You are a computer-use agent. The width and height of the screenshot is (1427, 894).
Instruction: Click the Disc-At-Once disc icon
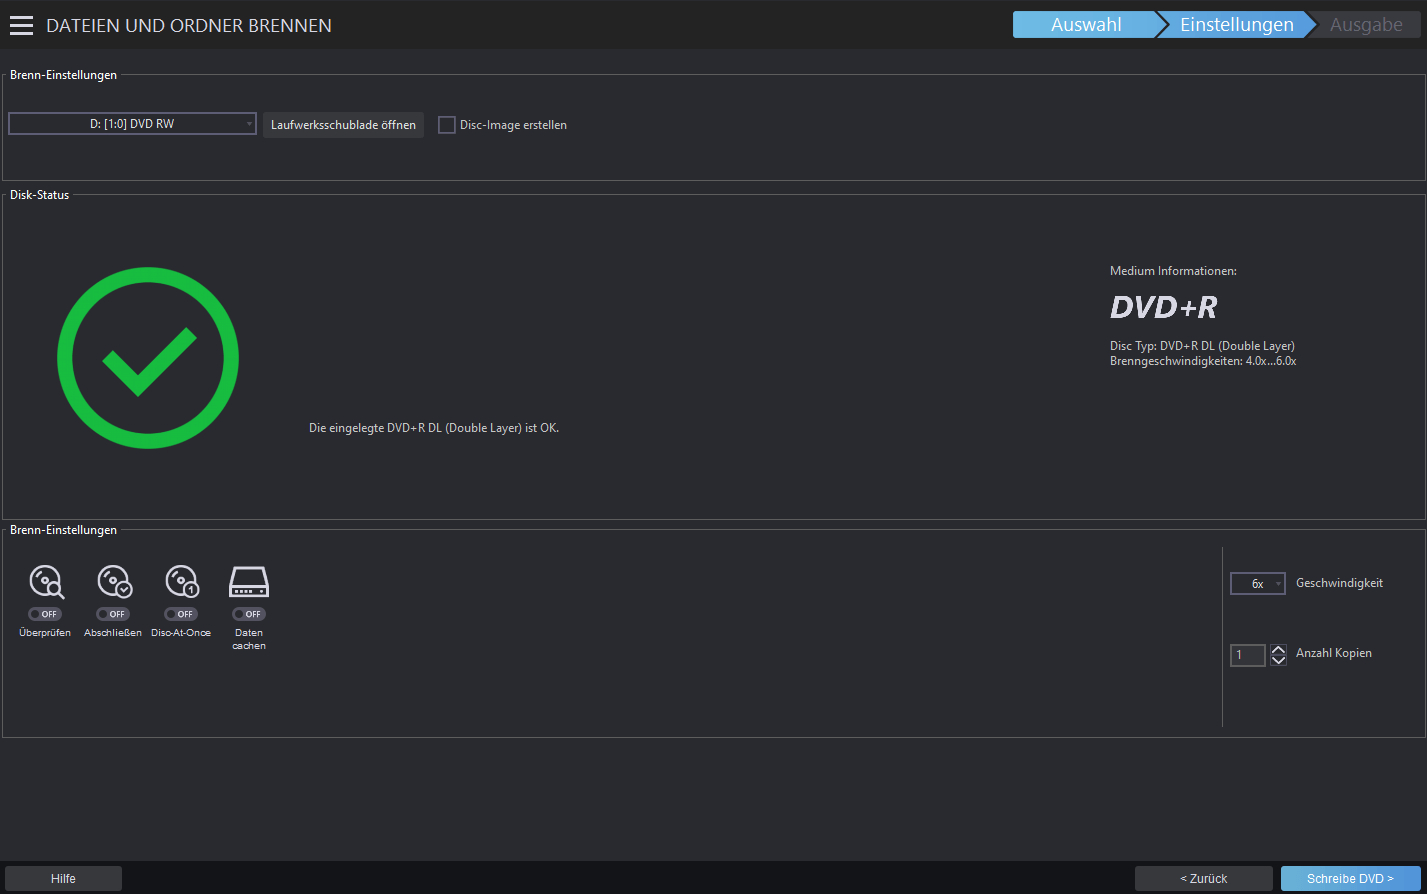click(182, 582)
